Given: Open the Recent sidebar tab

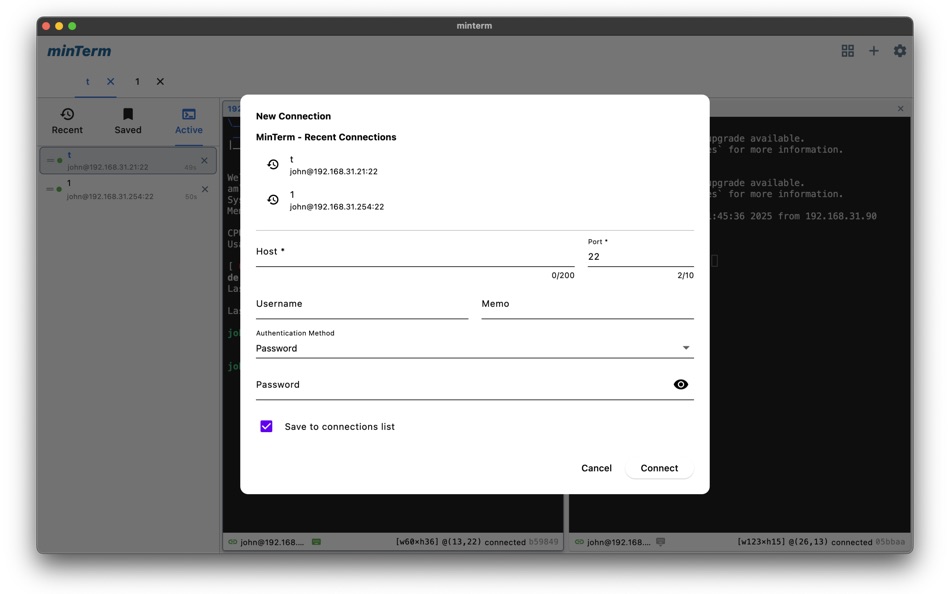Looking at the screenshot, I should pyautogui.click(x=67, y=121).
